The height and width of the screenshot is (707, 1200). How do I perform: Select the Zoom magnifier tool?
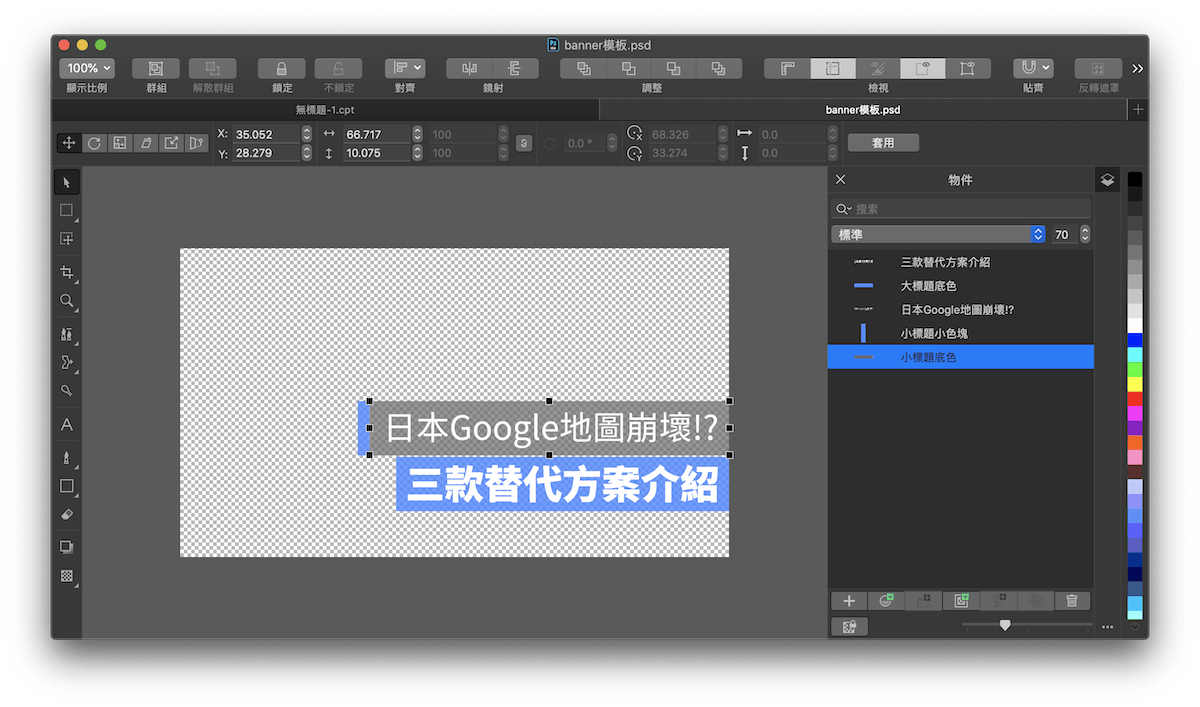coord(67,300)
